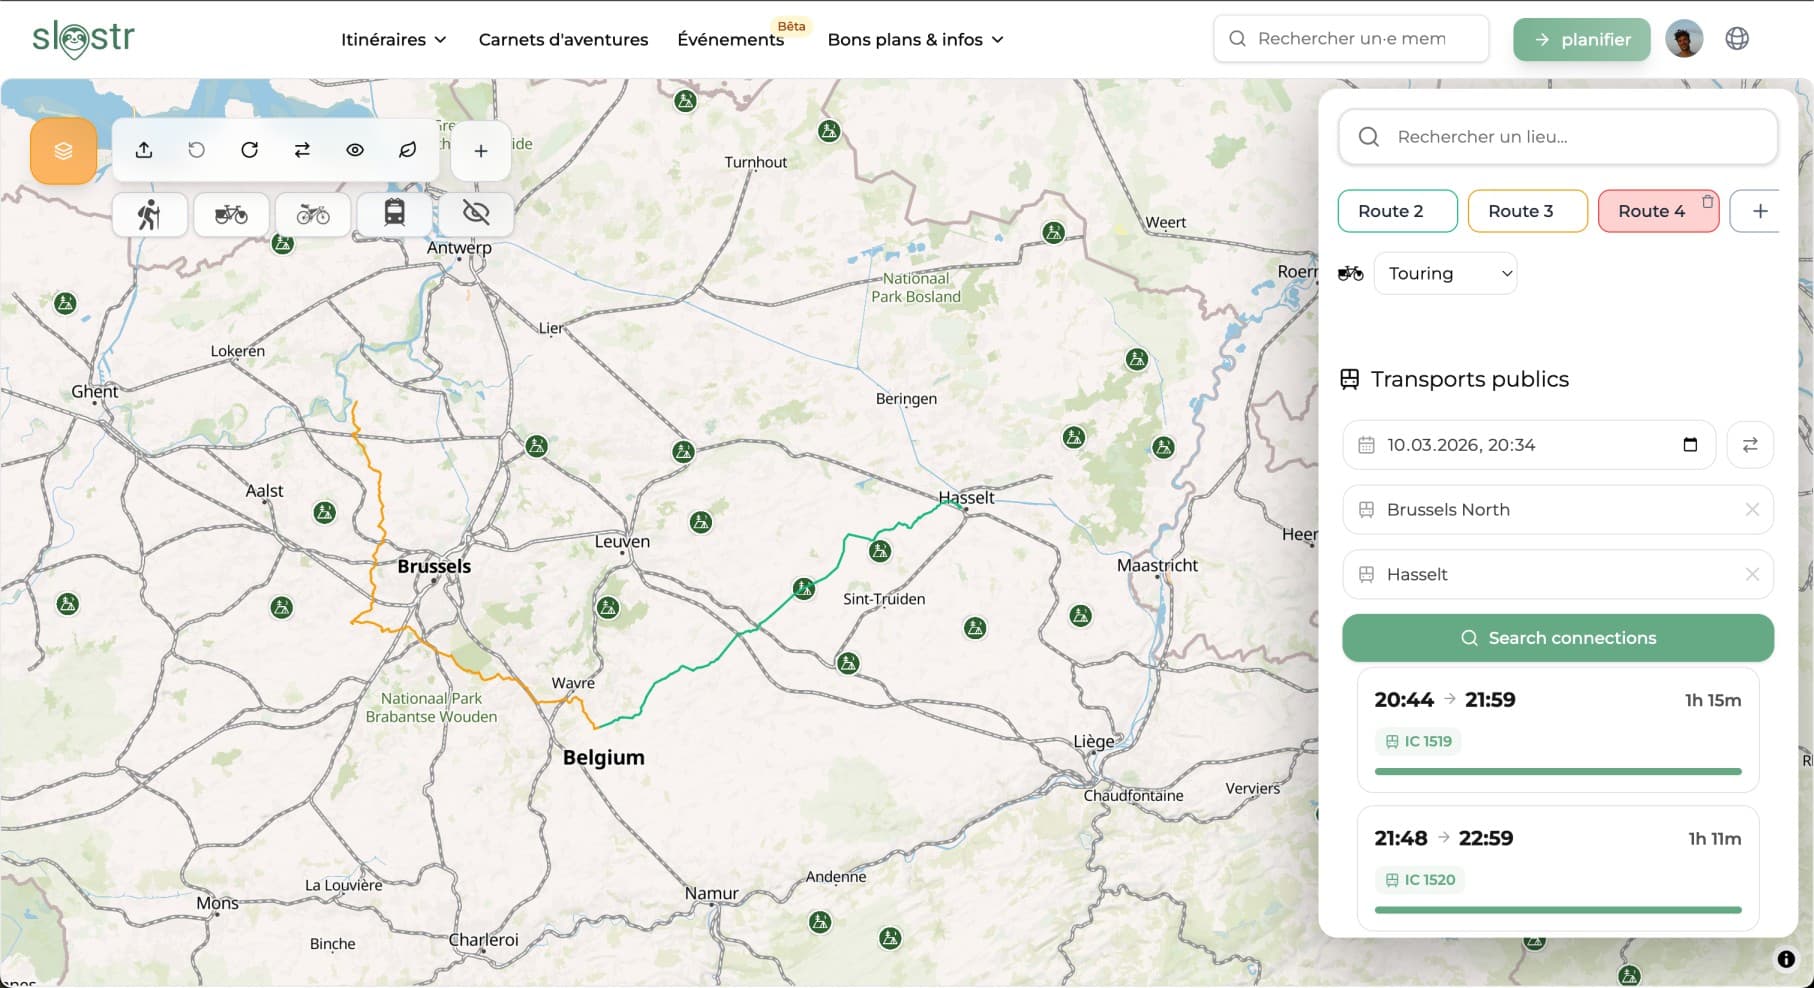Open the Touring bike type dropdown
This screenshot has height=988, width=1814.
click(x=1445, y=272)
